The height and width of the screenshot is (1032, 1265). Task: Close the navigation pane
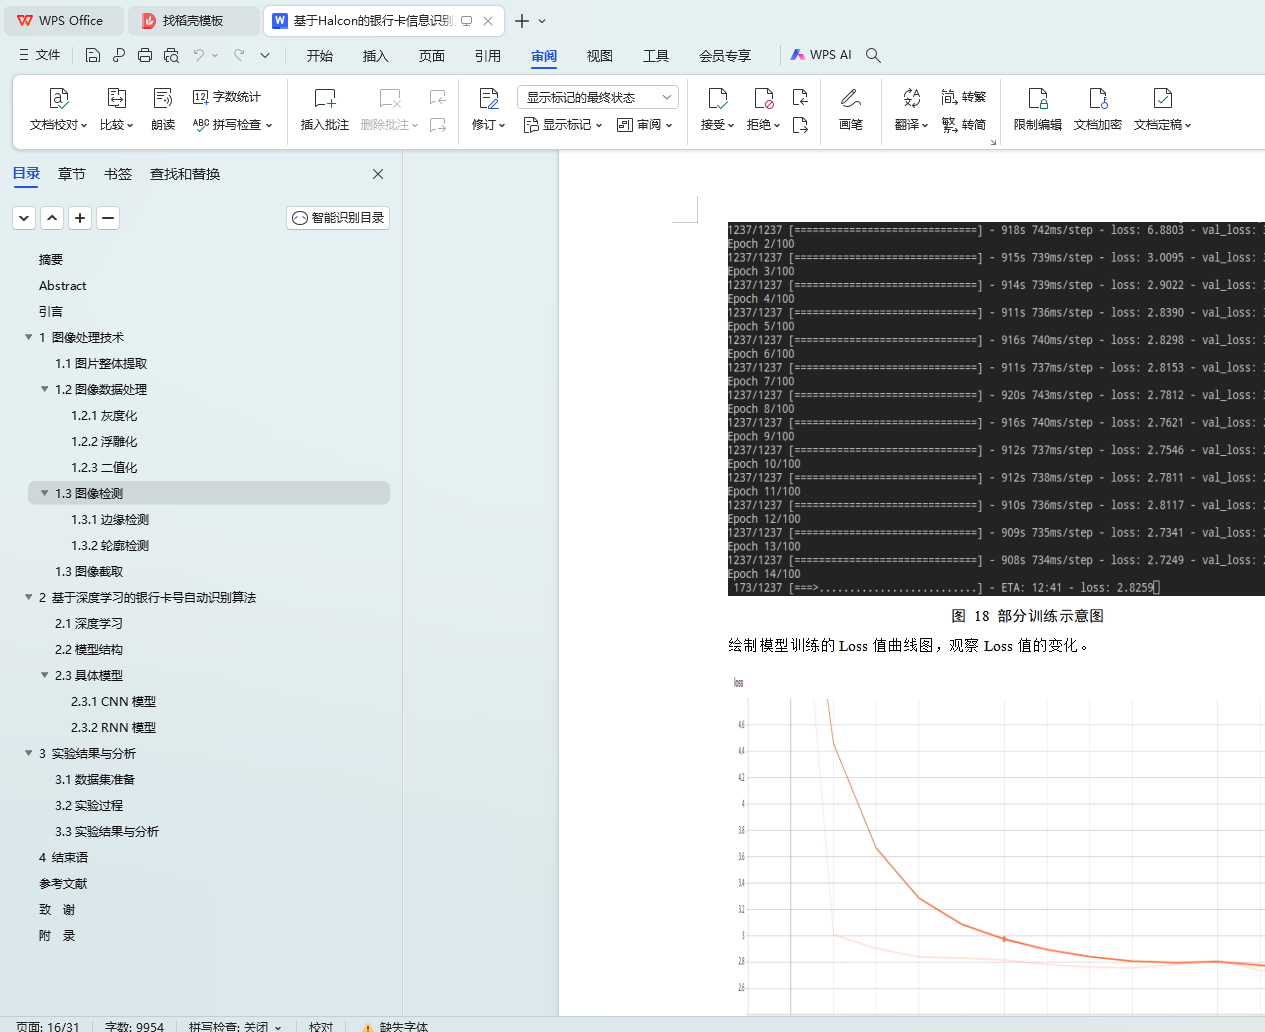[378, 174]
